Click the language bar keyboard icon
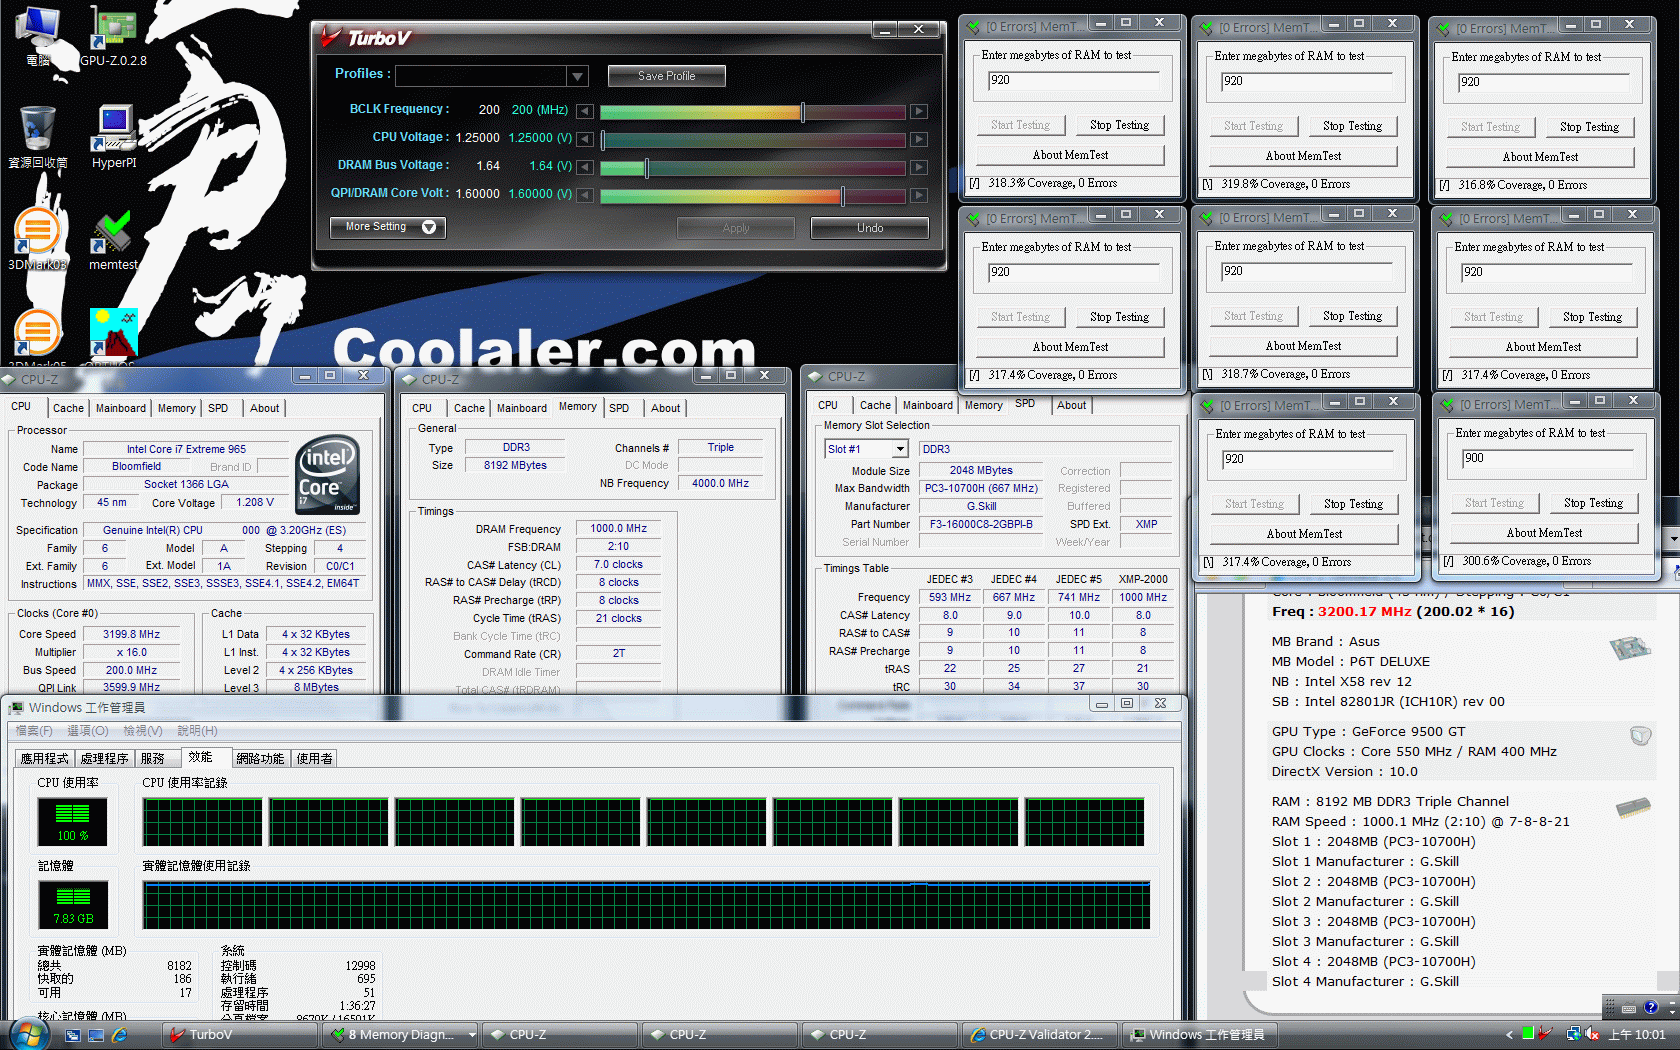This screenshot has height=1050, width=1680. [1628, 1008]
